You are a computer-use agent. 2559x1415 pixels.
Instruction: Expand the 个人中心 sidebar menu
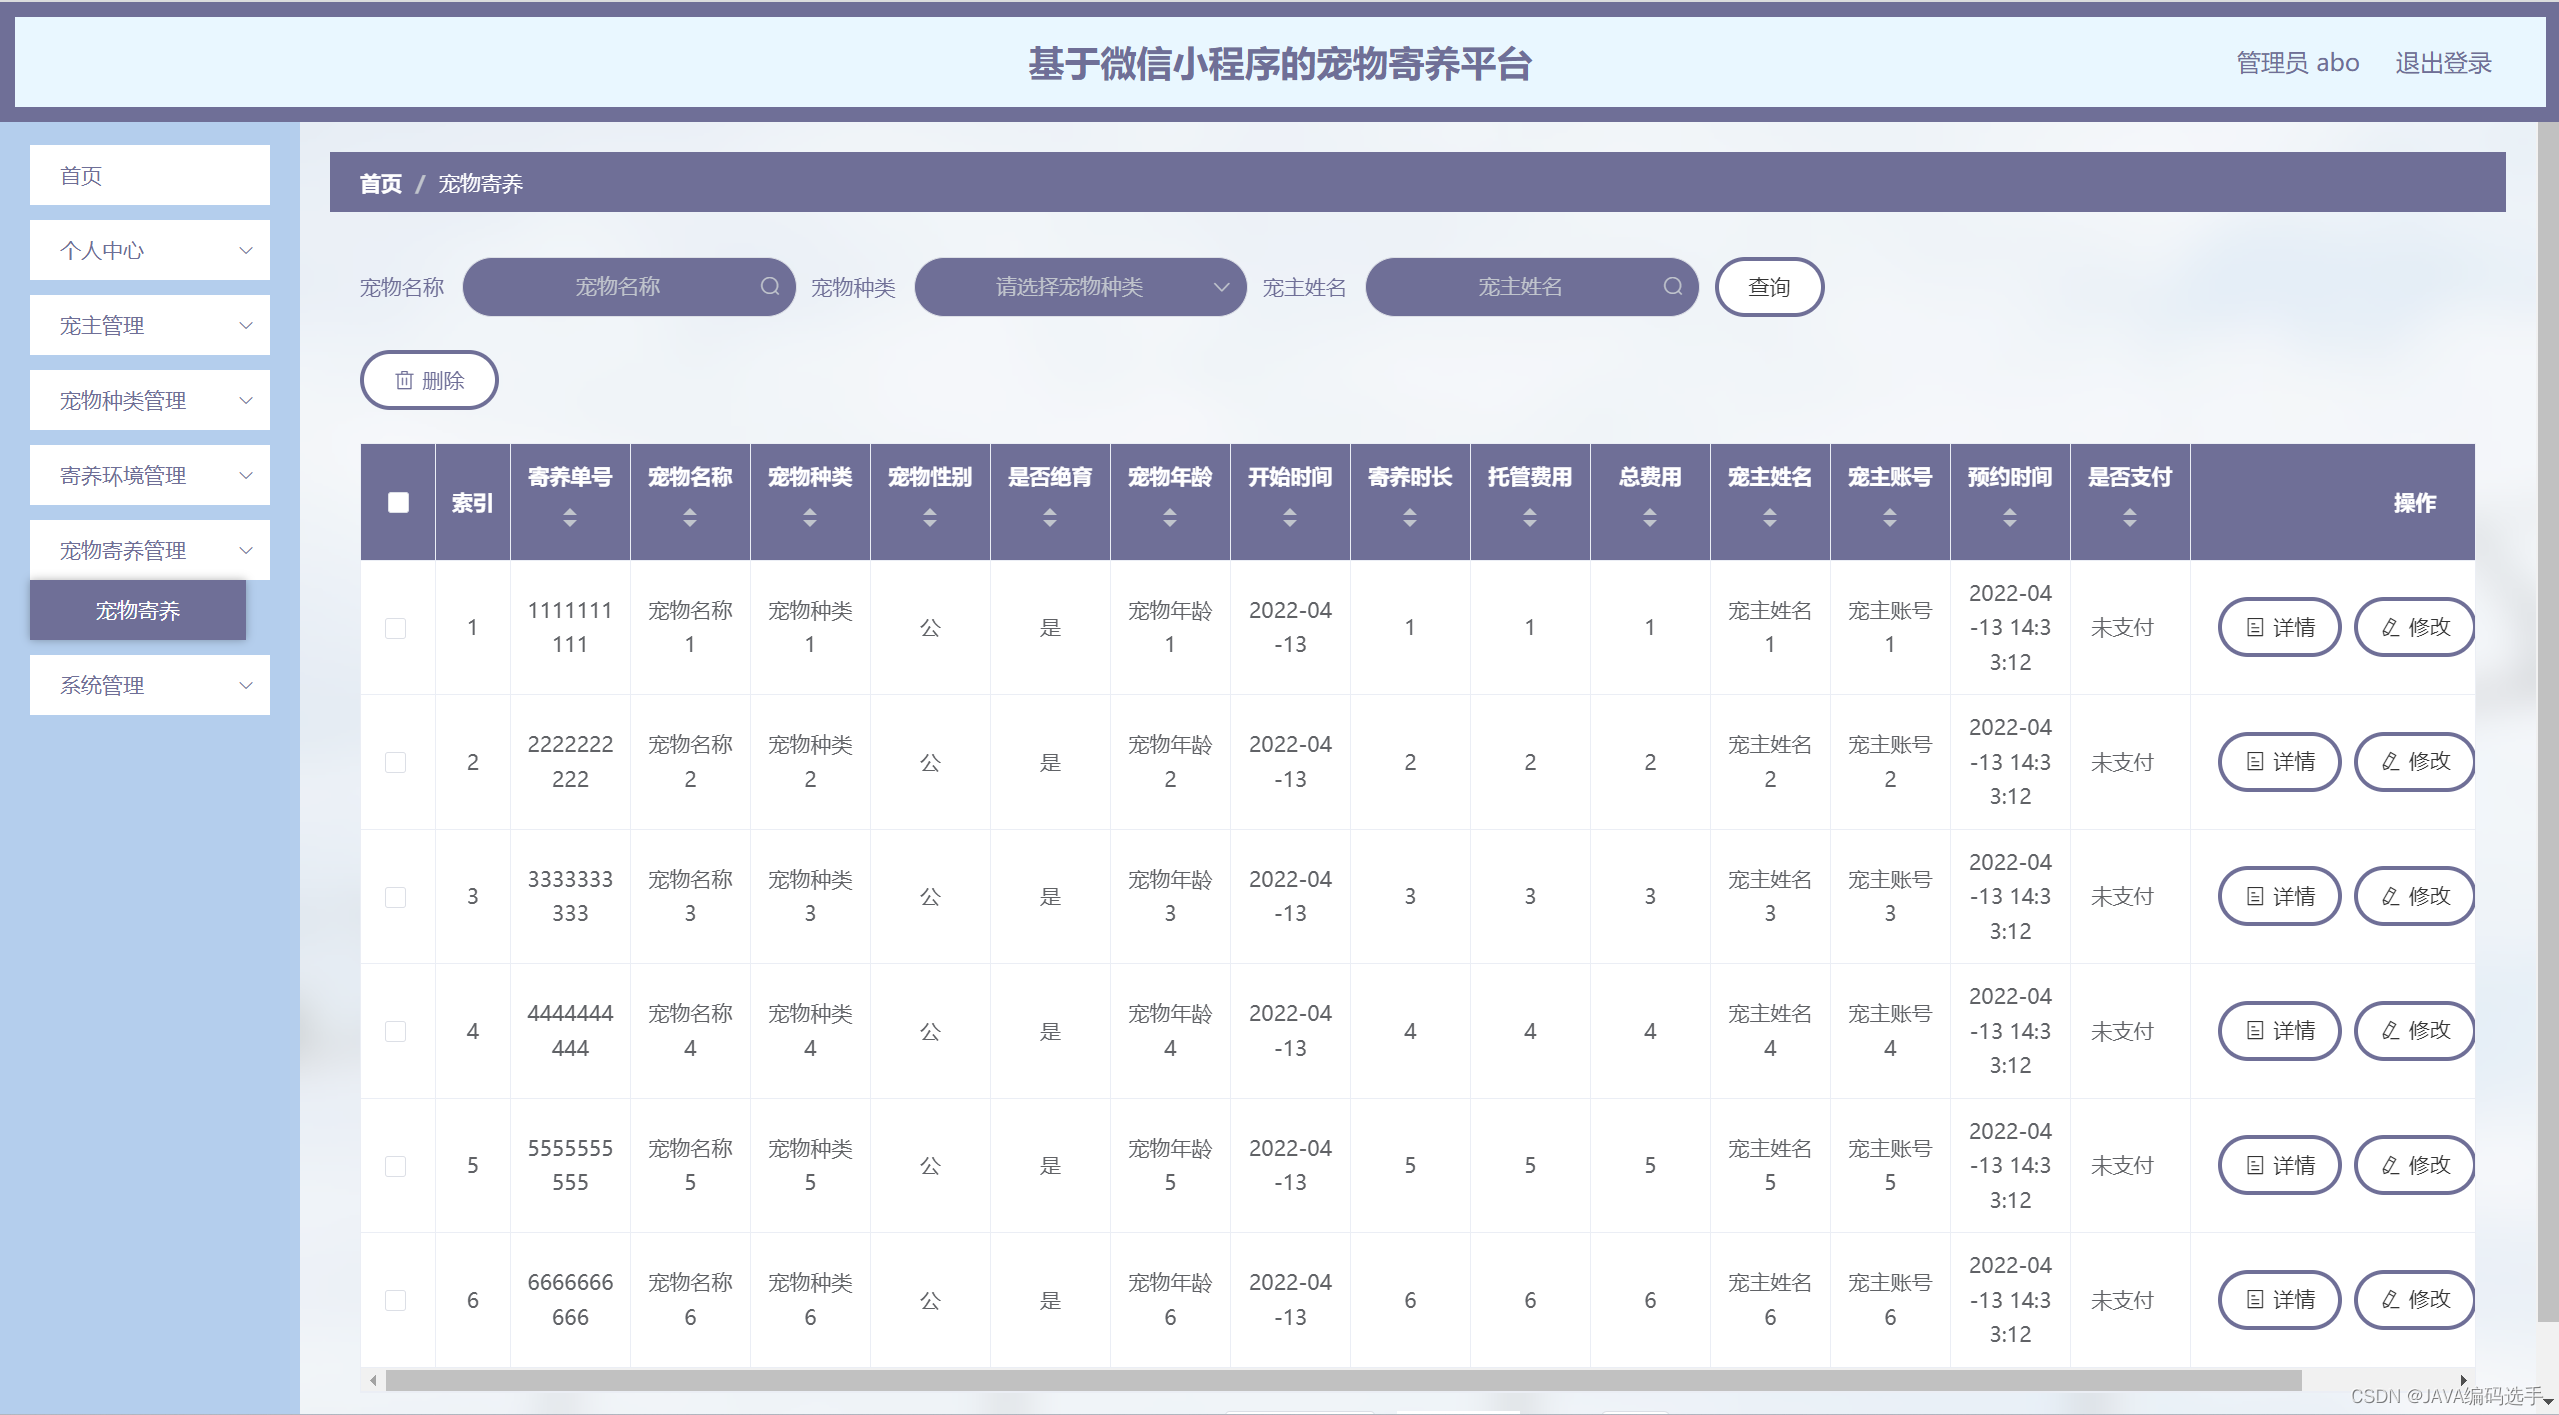coord(150,250)
